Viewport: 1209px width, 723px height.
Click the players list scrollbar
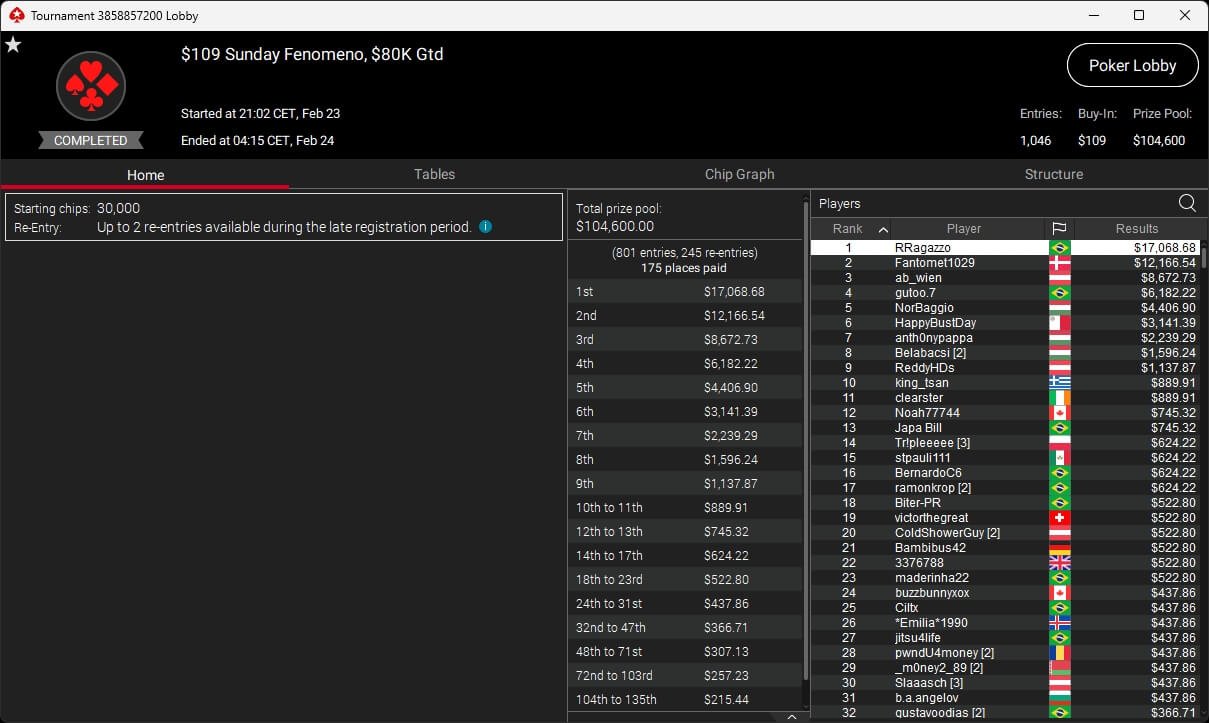[x=1204, y=255]
